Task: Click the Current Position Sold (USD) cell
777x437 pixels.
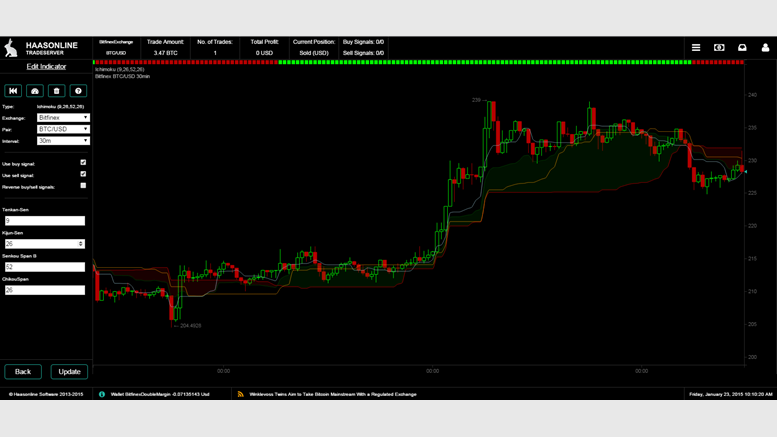Action: click(314, 48)
